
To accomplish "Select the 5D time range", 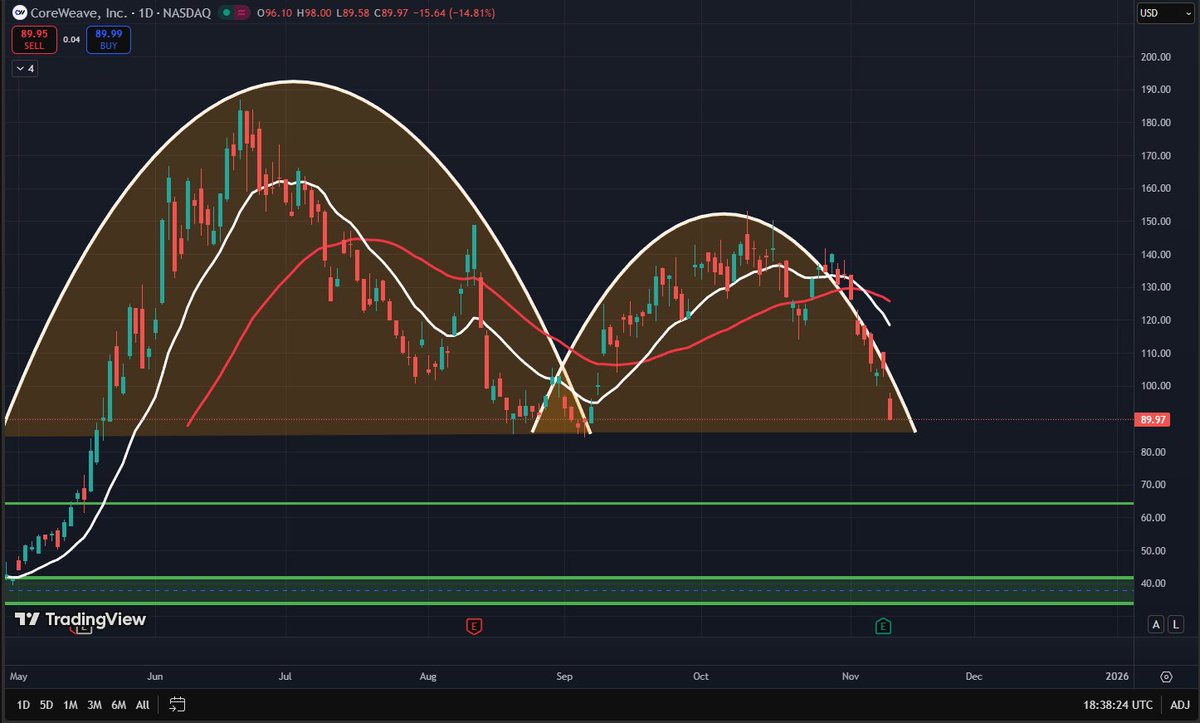I will pos(46,704).
